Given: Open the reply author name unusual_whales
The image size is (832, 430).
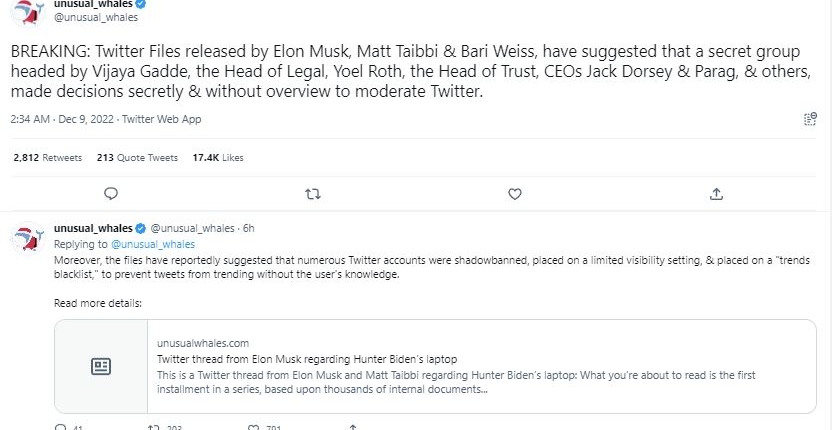Looking at the screenshot, I should (x=93, y=228).
